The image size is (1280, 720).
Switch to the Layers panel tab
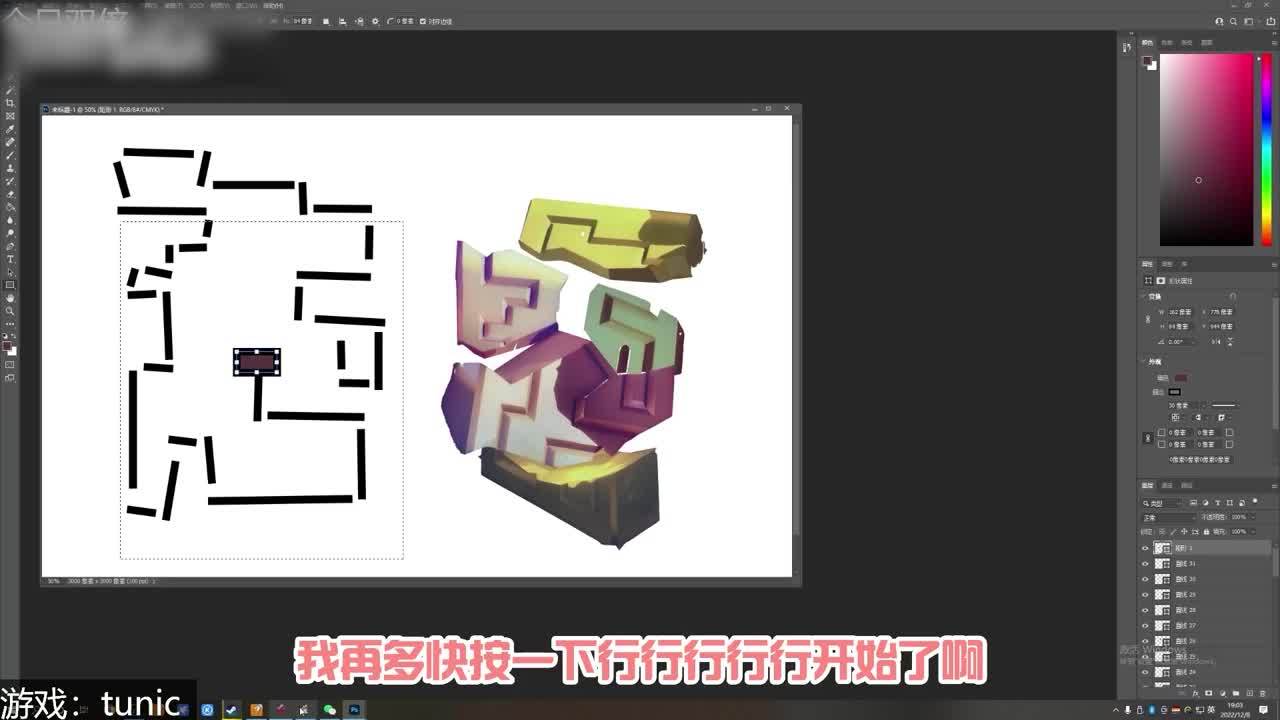[1147, 486]
